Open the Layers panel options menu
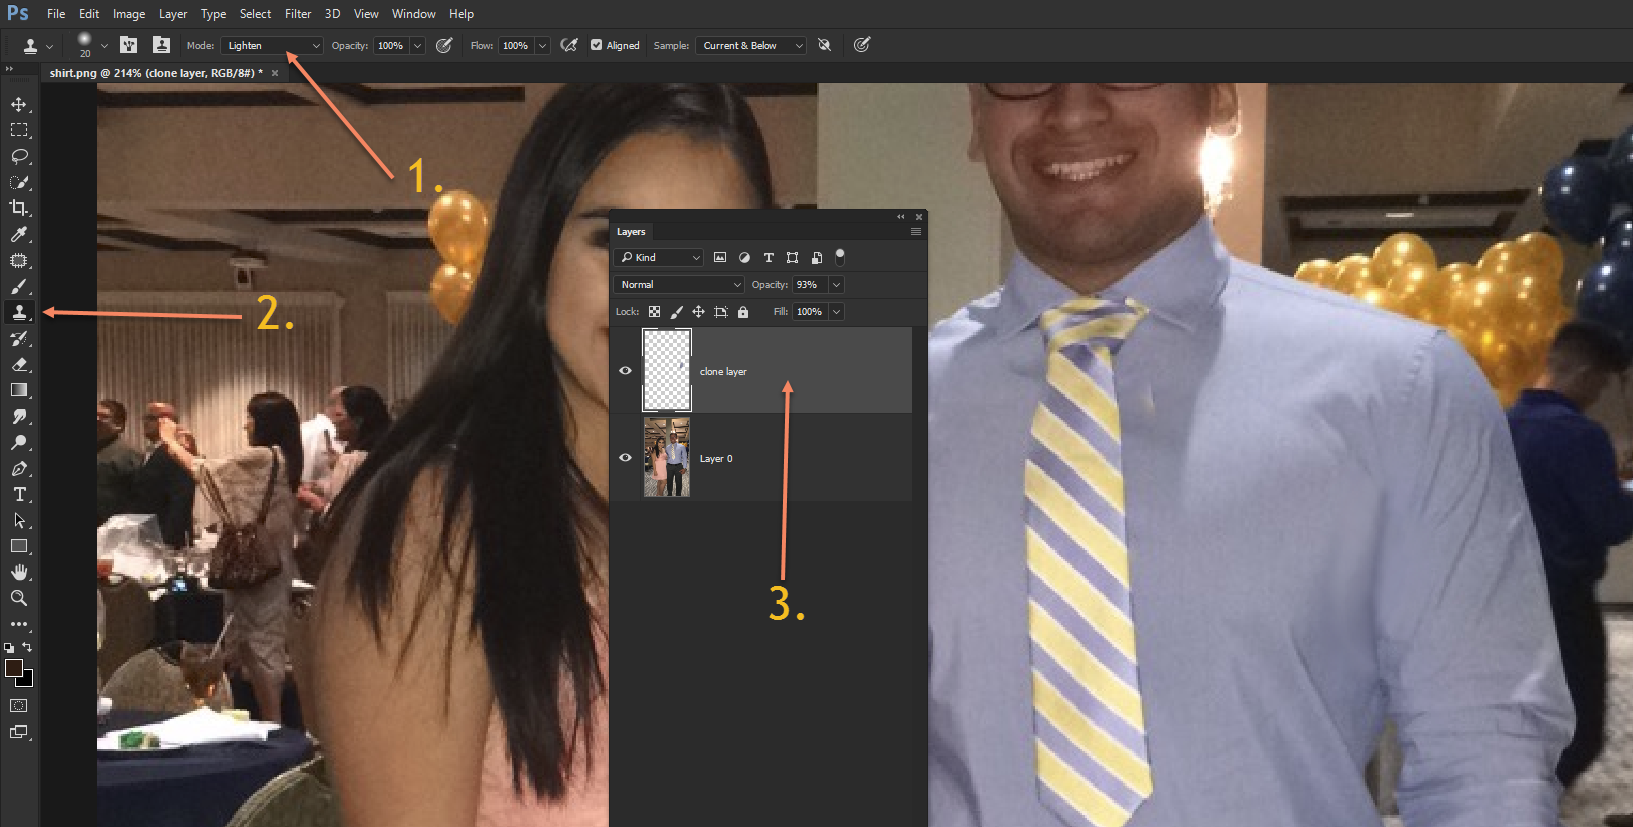Screen dimensions: 1633x827 915,231
